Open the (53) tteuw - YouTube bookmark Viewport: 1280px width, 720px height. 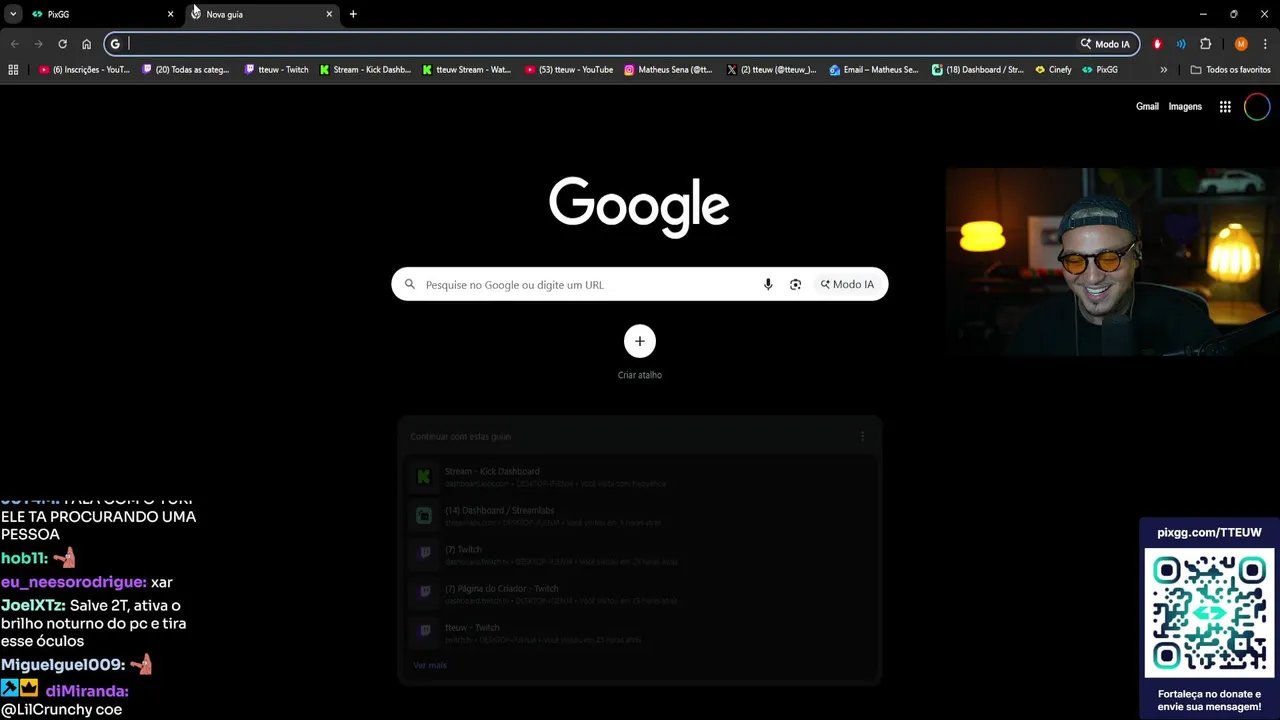(x=569, y=70)
